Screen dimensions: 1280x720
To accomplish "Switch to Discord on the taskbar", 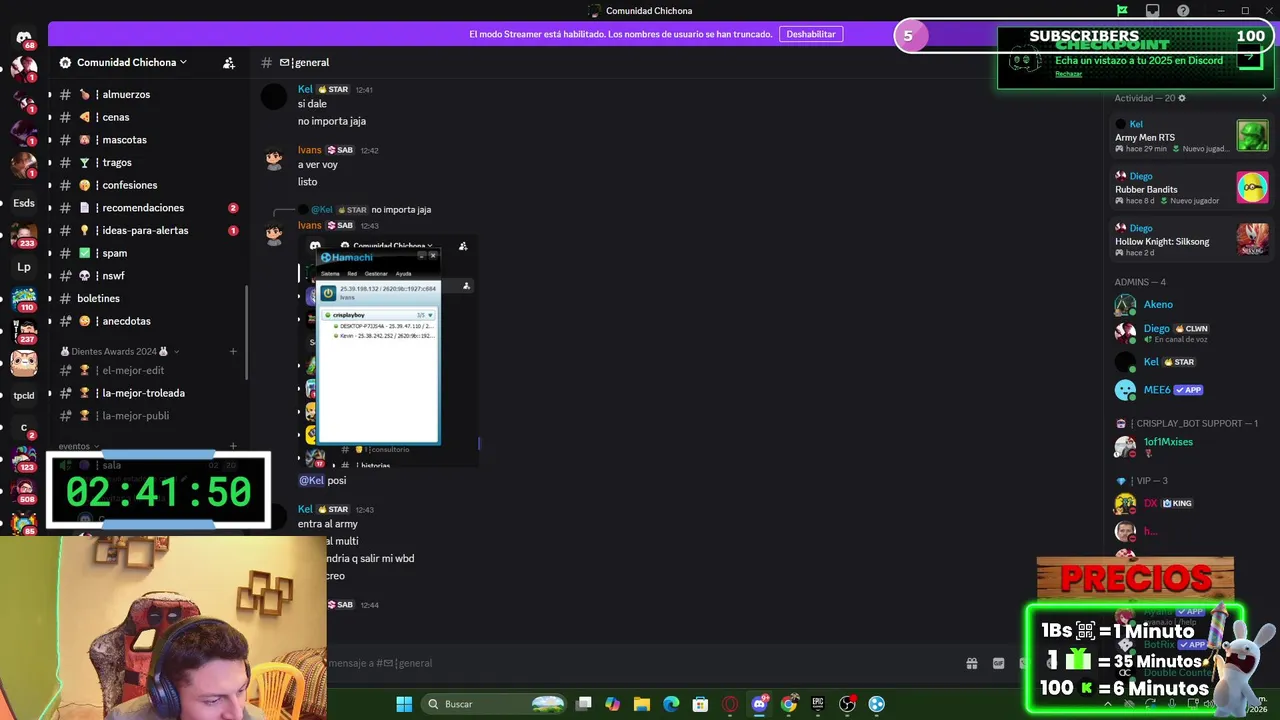I will click(x=759, y=704).
